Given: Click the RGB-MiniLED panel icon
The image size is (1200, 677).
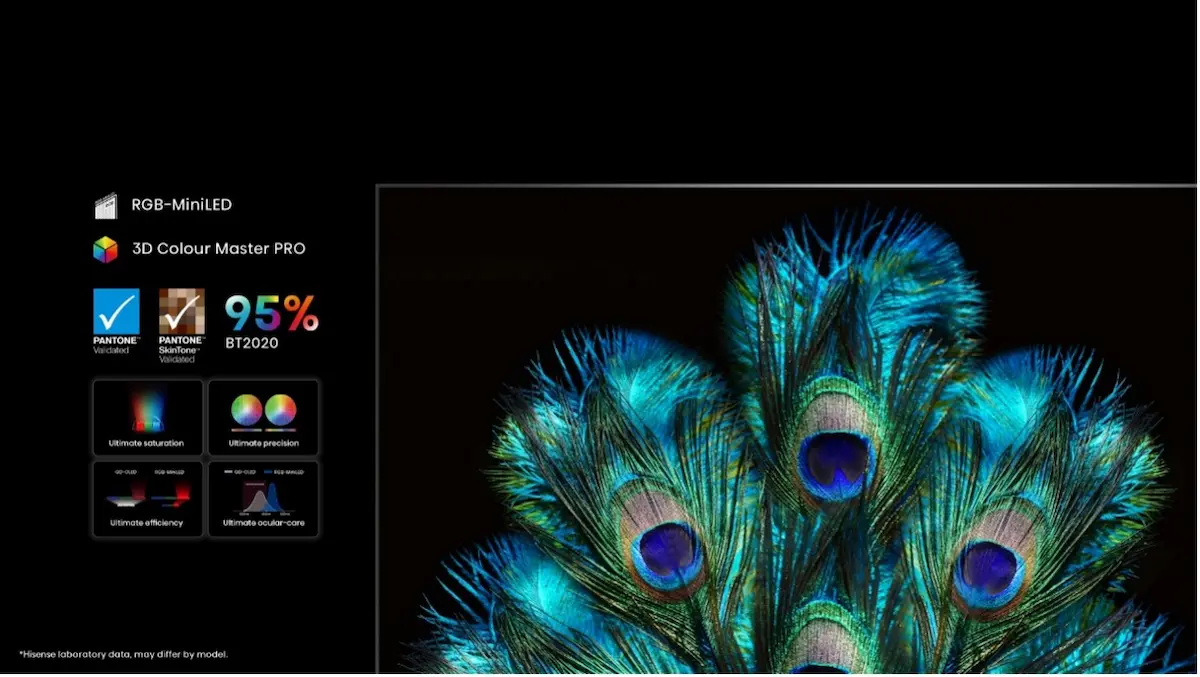Looking at the screenshot, I should tap(105, 206).
